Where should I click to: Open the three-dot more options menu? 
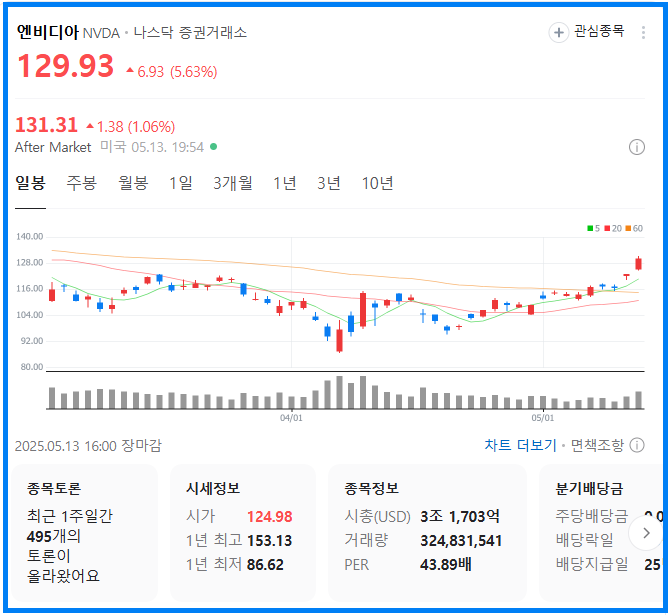[x=643, y=32]
